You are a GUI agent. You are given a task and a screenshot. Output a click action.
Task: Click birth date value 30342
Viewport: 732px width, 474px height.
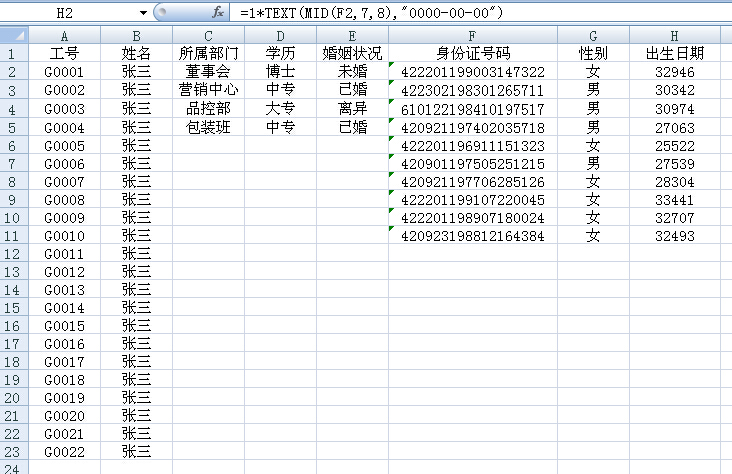coord(675,90)
